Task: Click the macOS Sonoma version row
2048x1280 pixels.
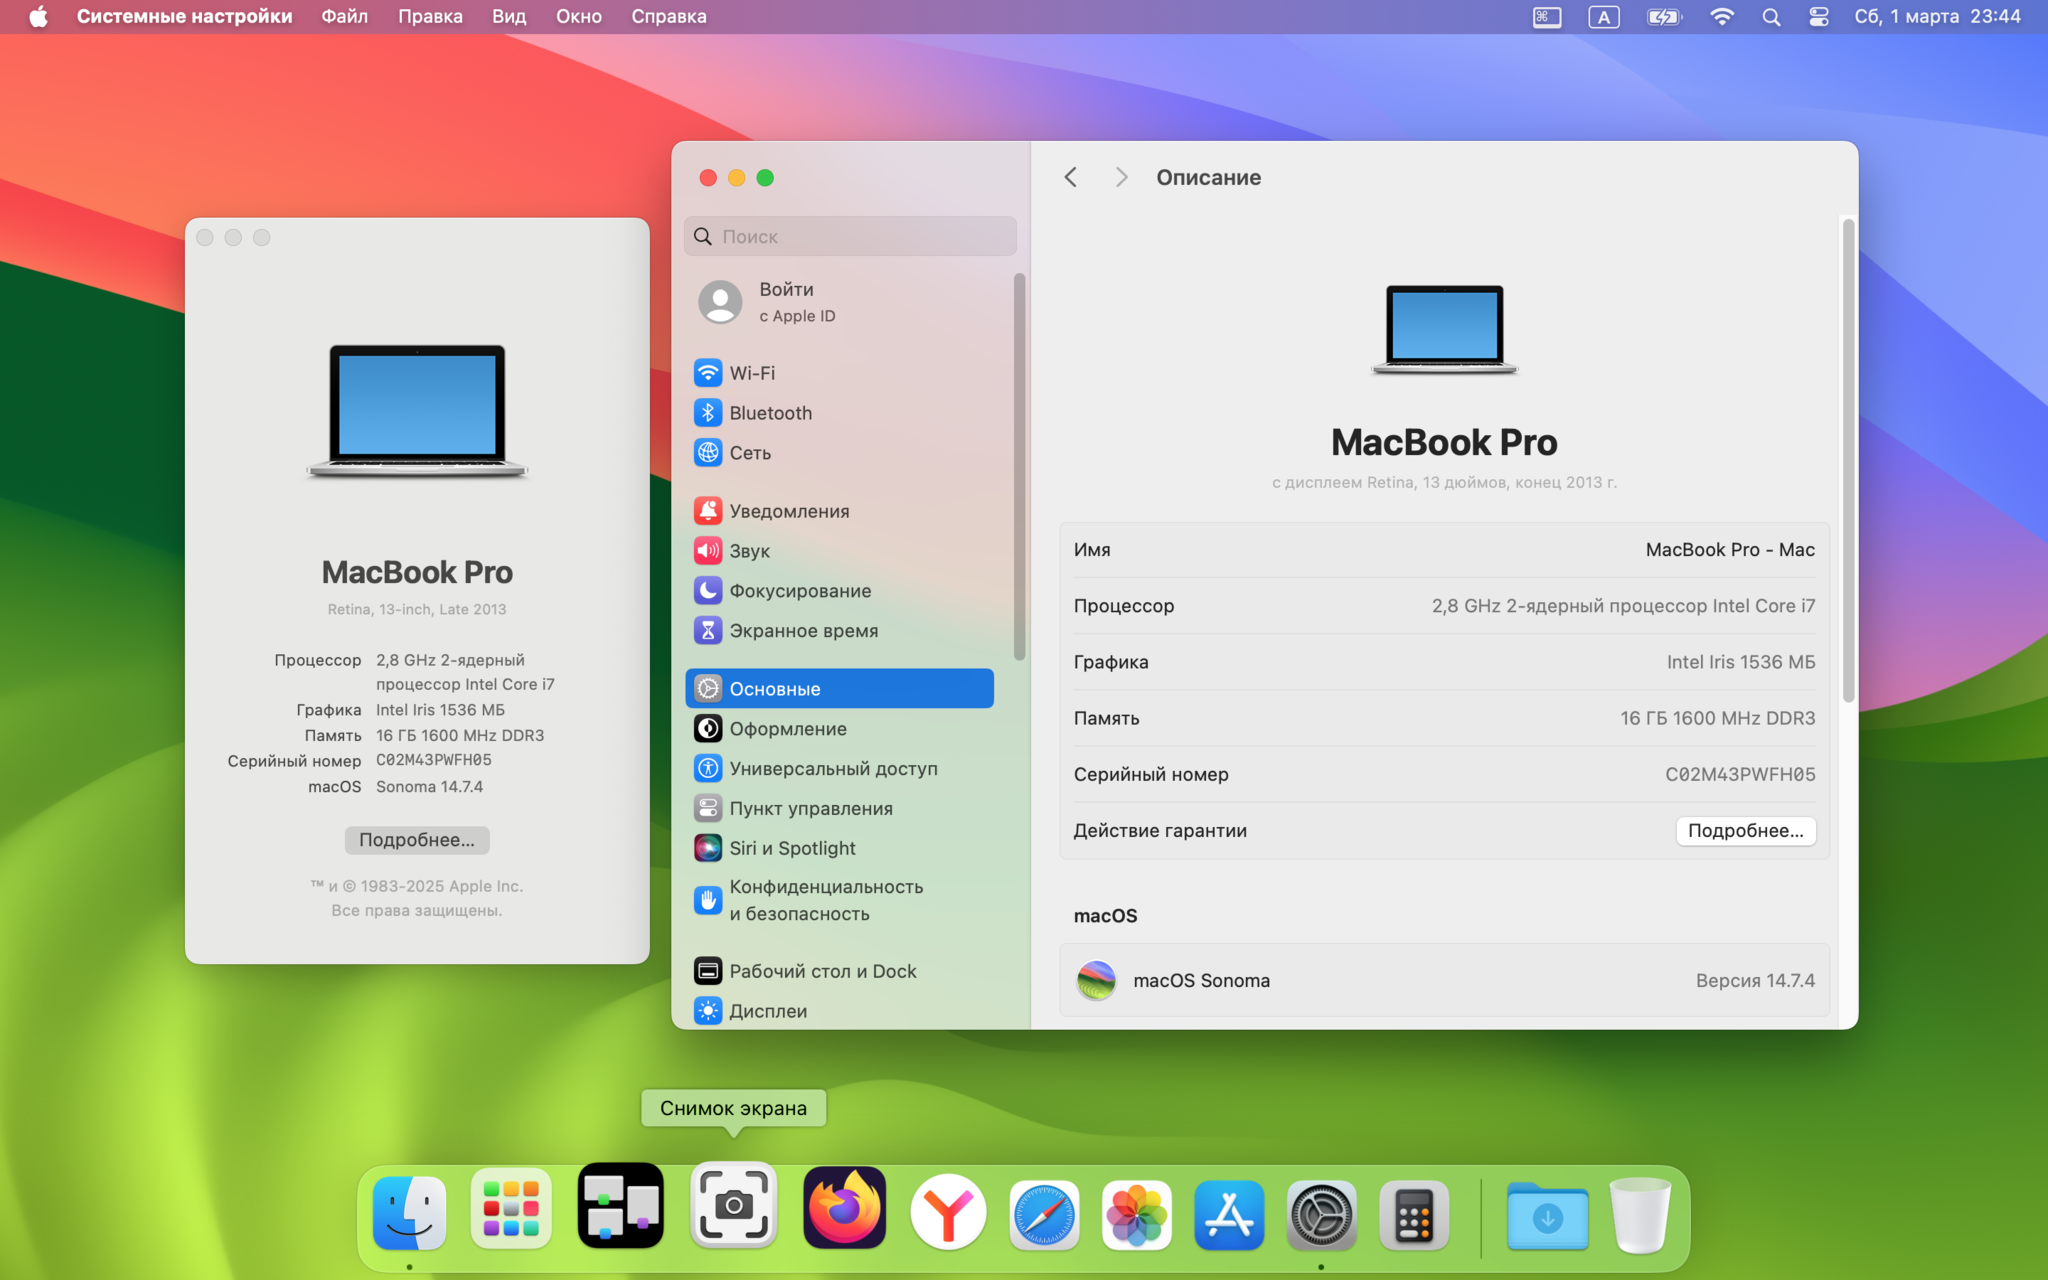Action: (x=1444, y=981)
